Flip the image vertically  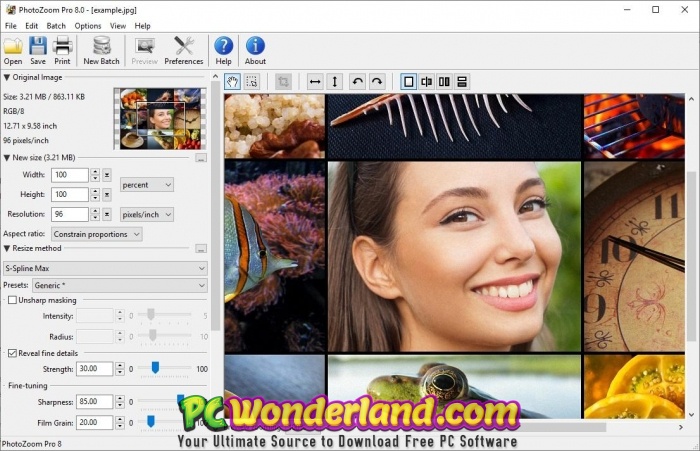click(x=335, y=82)
